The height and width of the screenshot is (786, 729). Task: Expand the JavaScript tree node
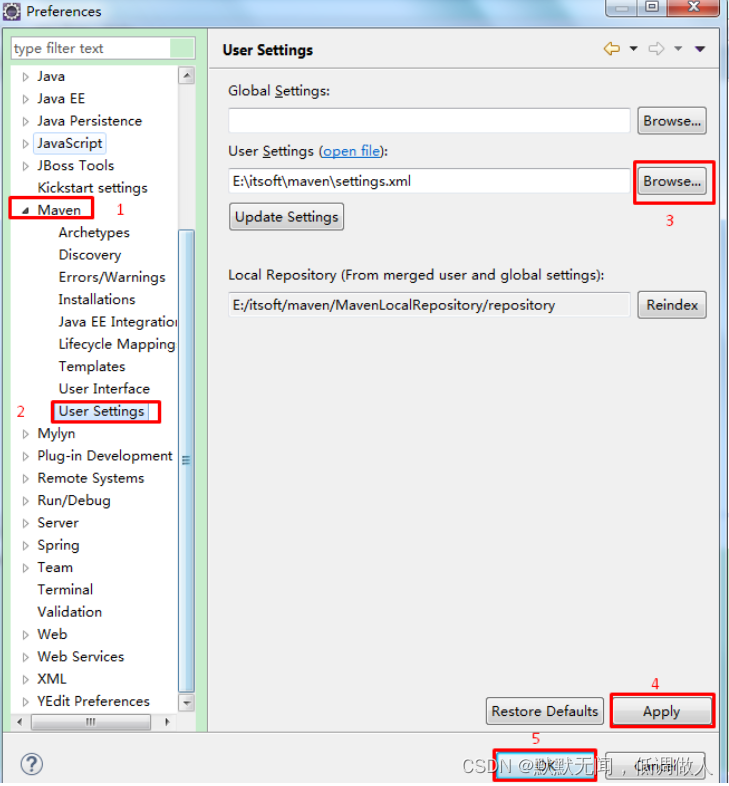click(26, 144)
